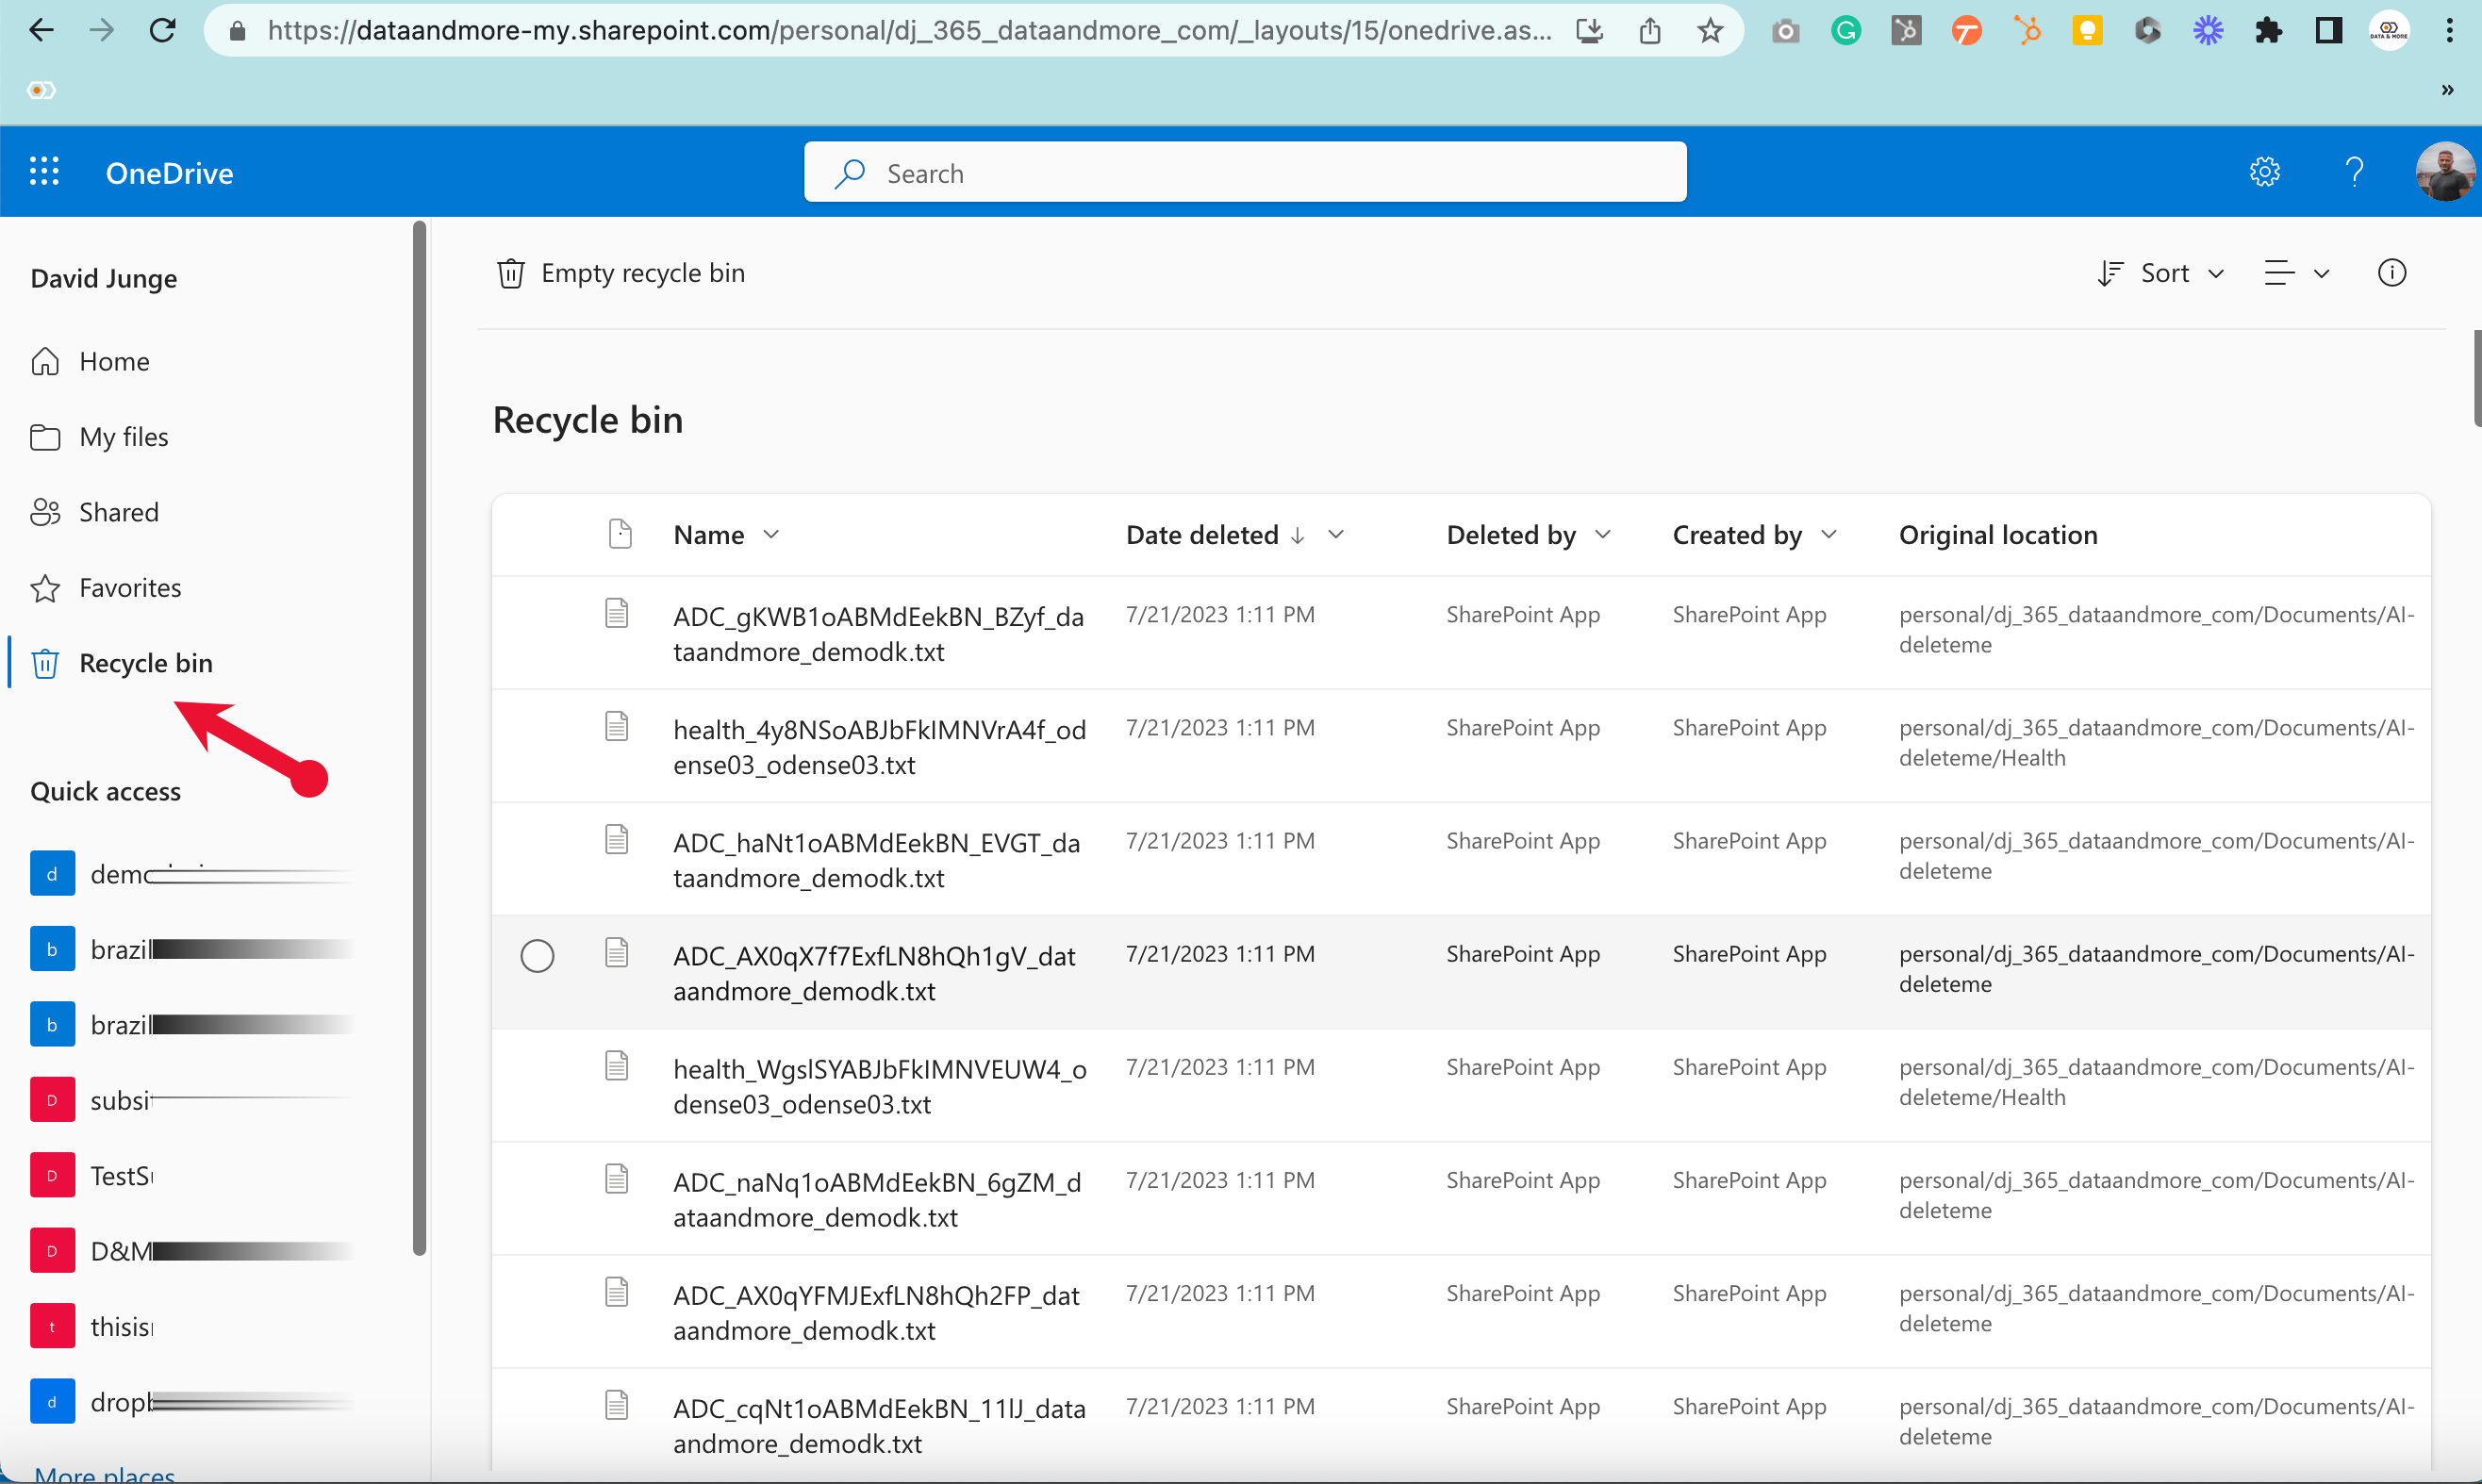The width and height of the screenshot is (2482, 1484).
Task: Open the browser extensions puzzle icon
Action: pos(2268,31)
